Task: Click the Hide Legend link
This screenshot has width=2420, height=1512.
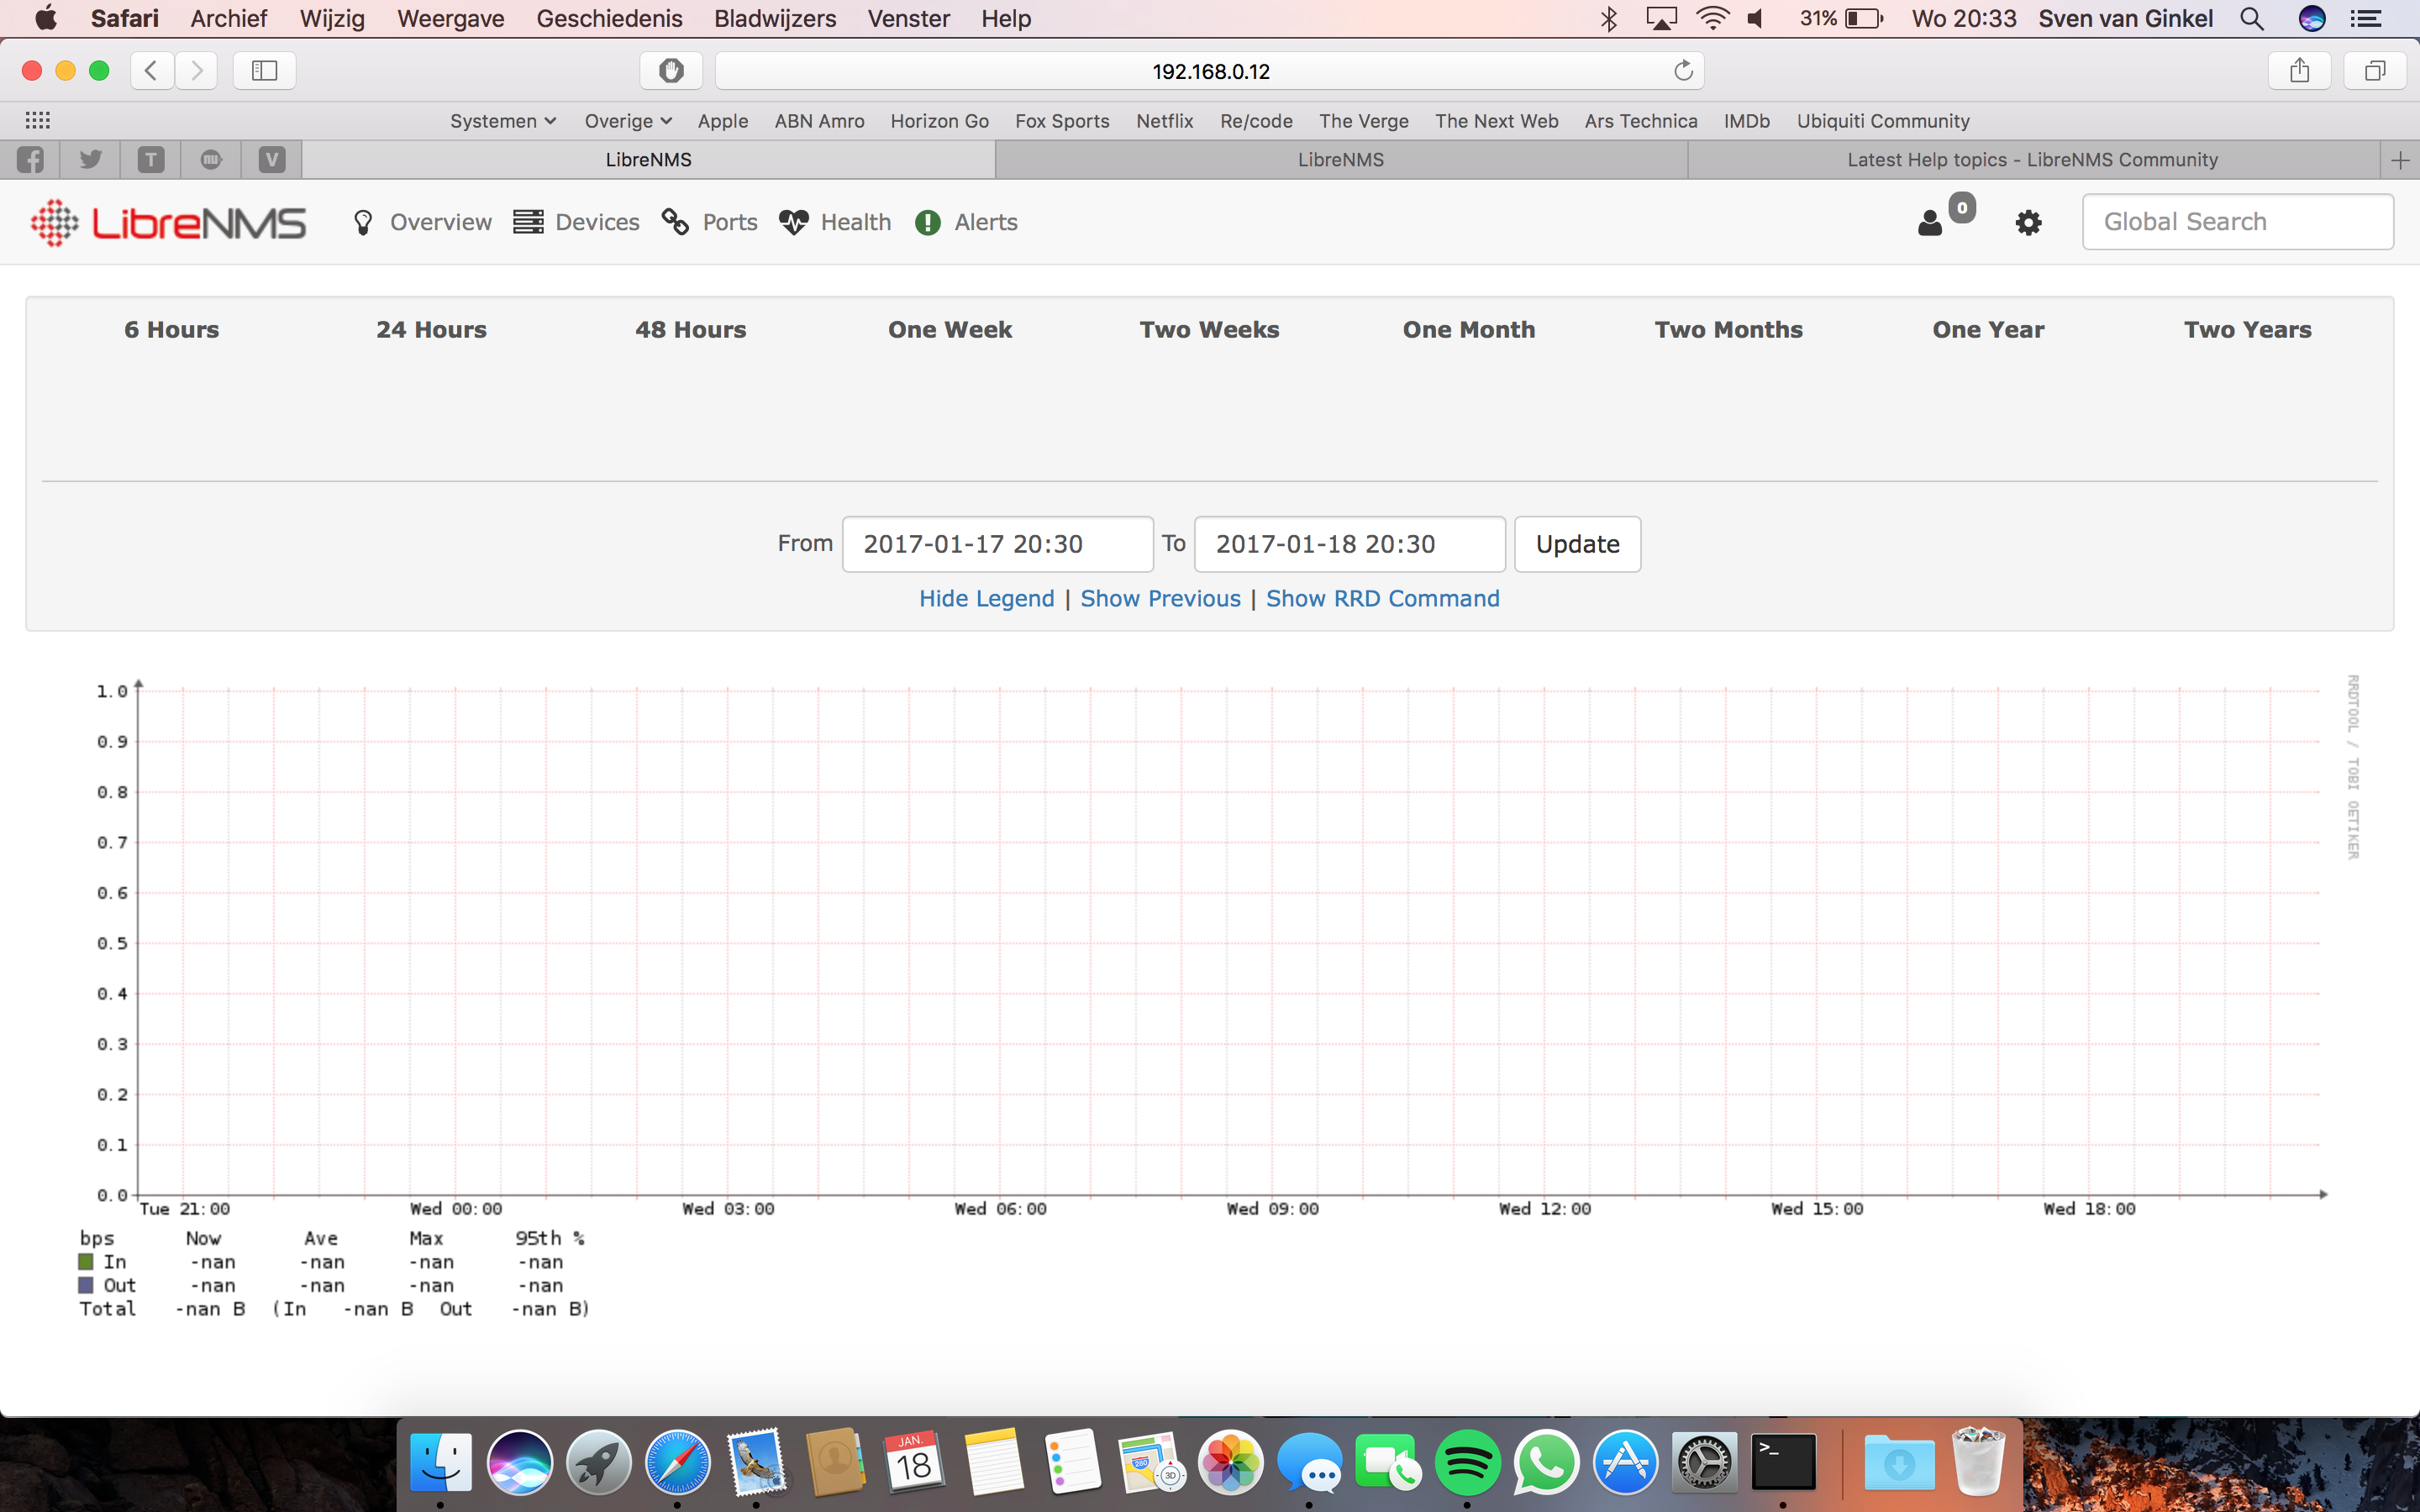Action: pos(987,599)
